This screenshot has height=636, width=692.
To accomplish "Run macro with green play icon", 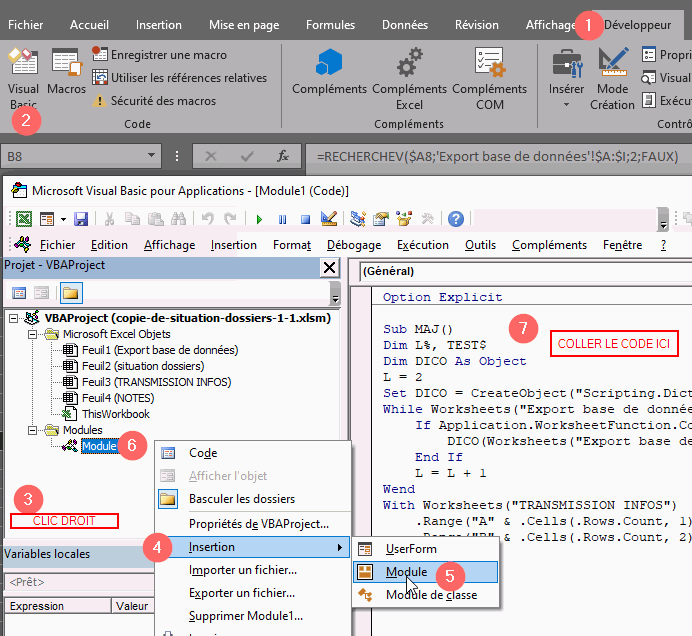I will click(259, 219).
